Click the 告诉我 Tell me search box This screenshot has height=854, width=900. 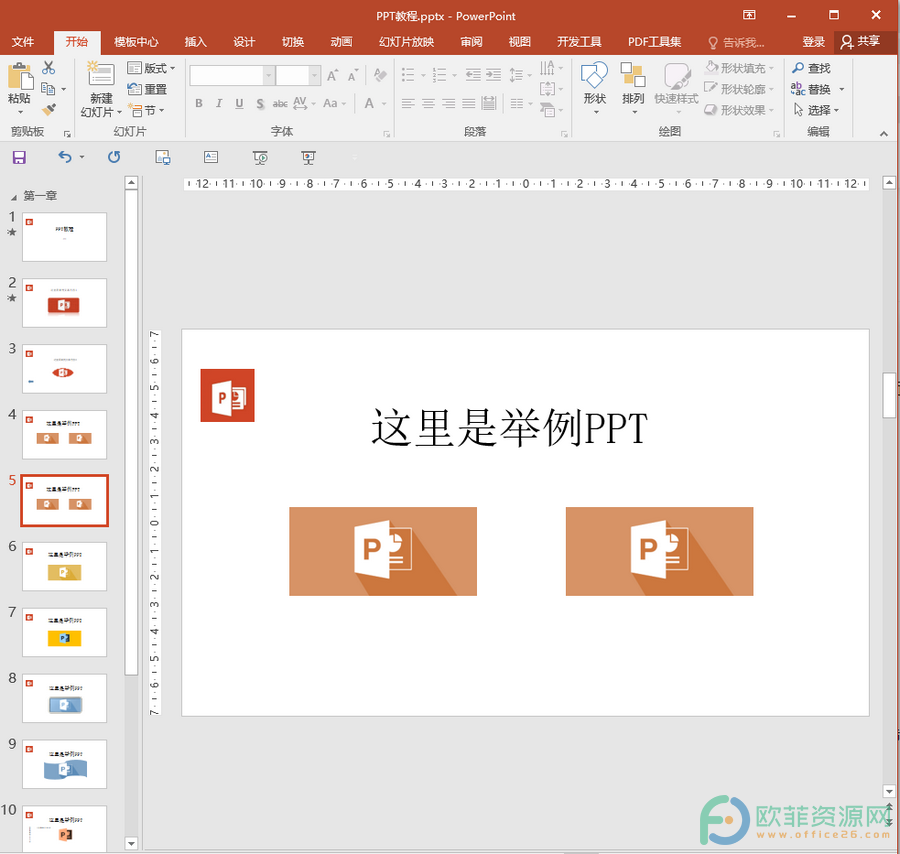(736, 42)
